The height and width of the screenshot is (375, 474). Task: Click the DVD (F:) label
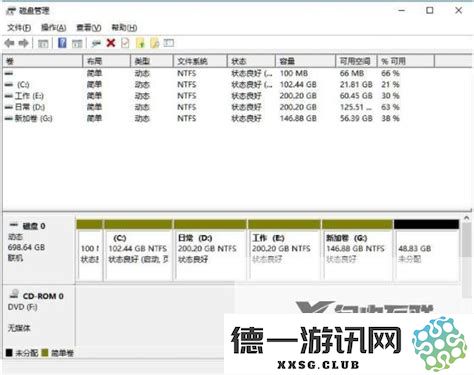pyautogui.click(x=23, y=307)
